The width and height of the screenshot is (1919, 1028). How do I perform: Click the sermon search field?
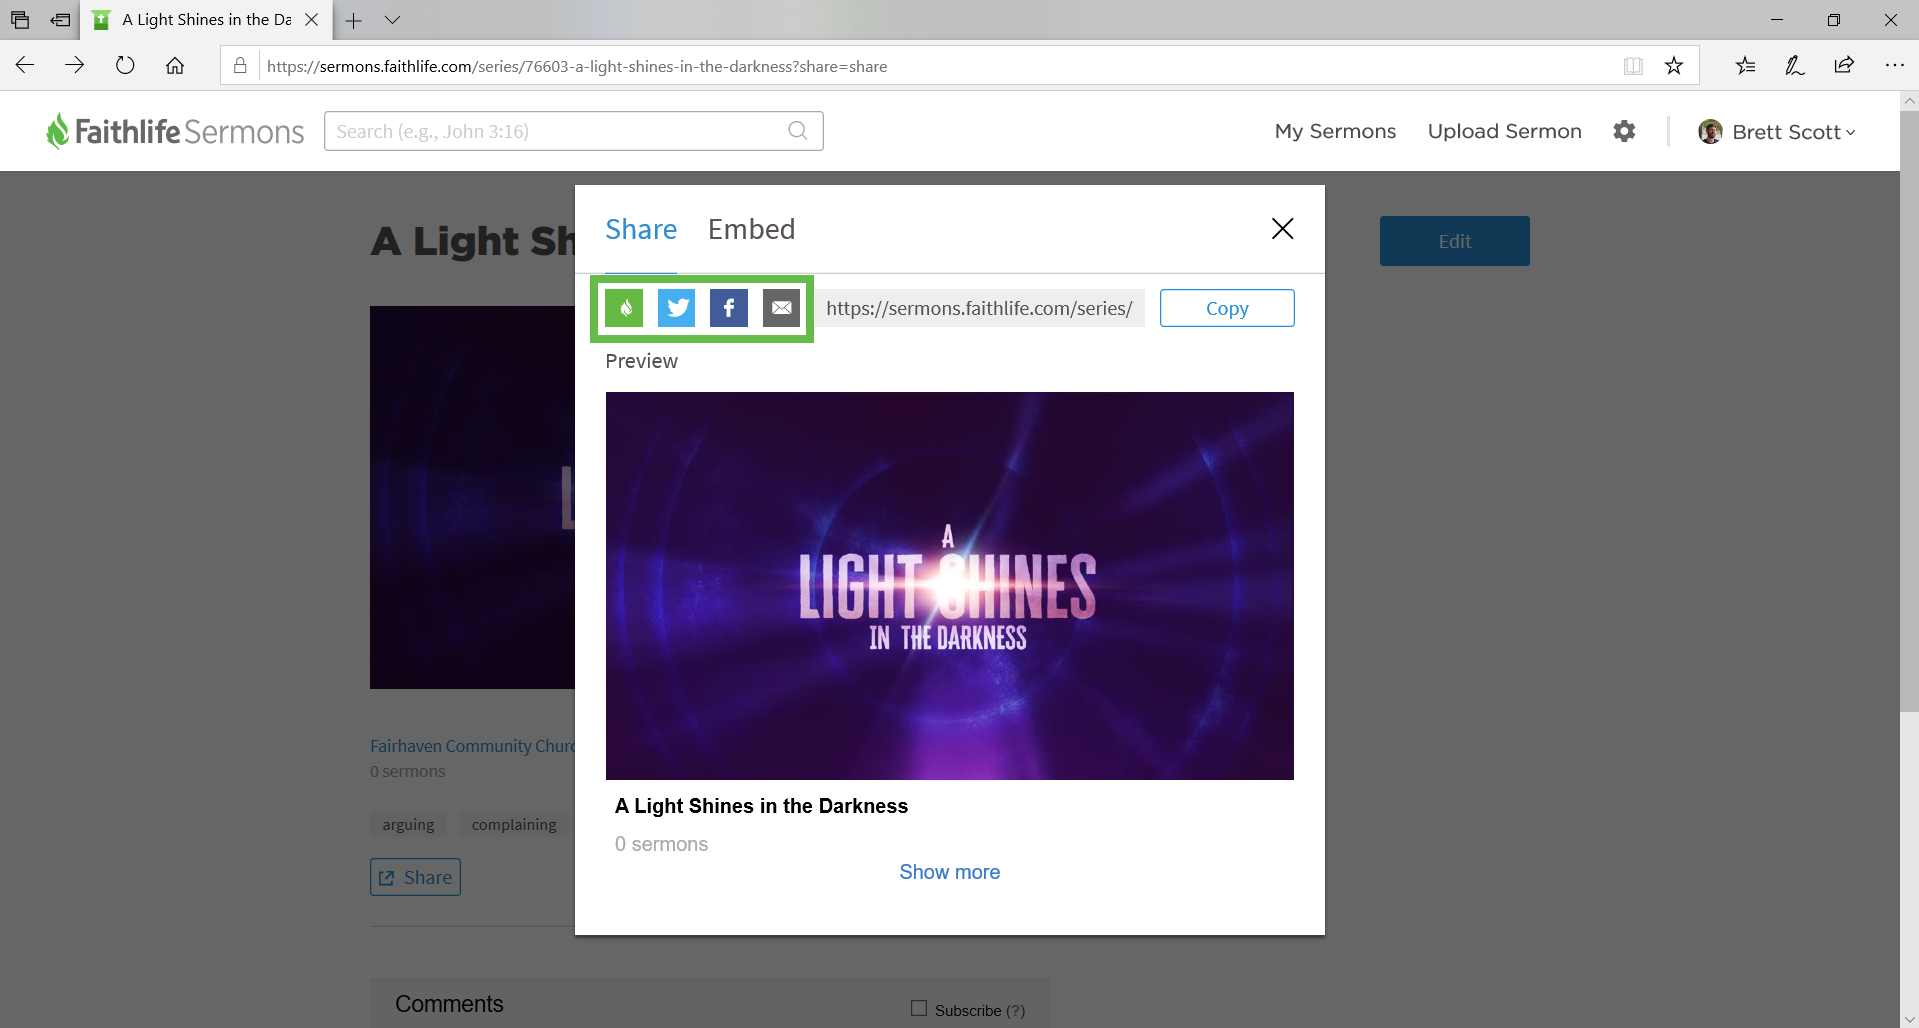(x=560, y=131)
